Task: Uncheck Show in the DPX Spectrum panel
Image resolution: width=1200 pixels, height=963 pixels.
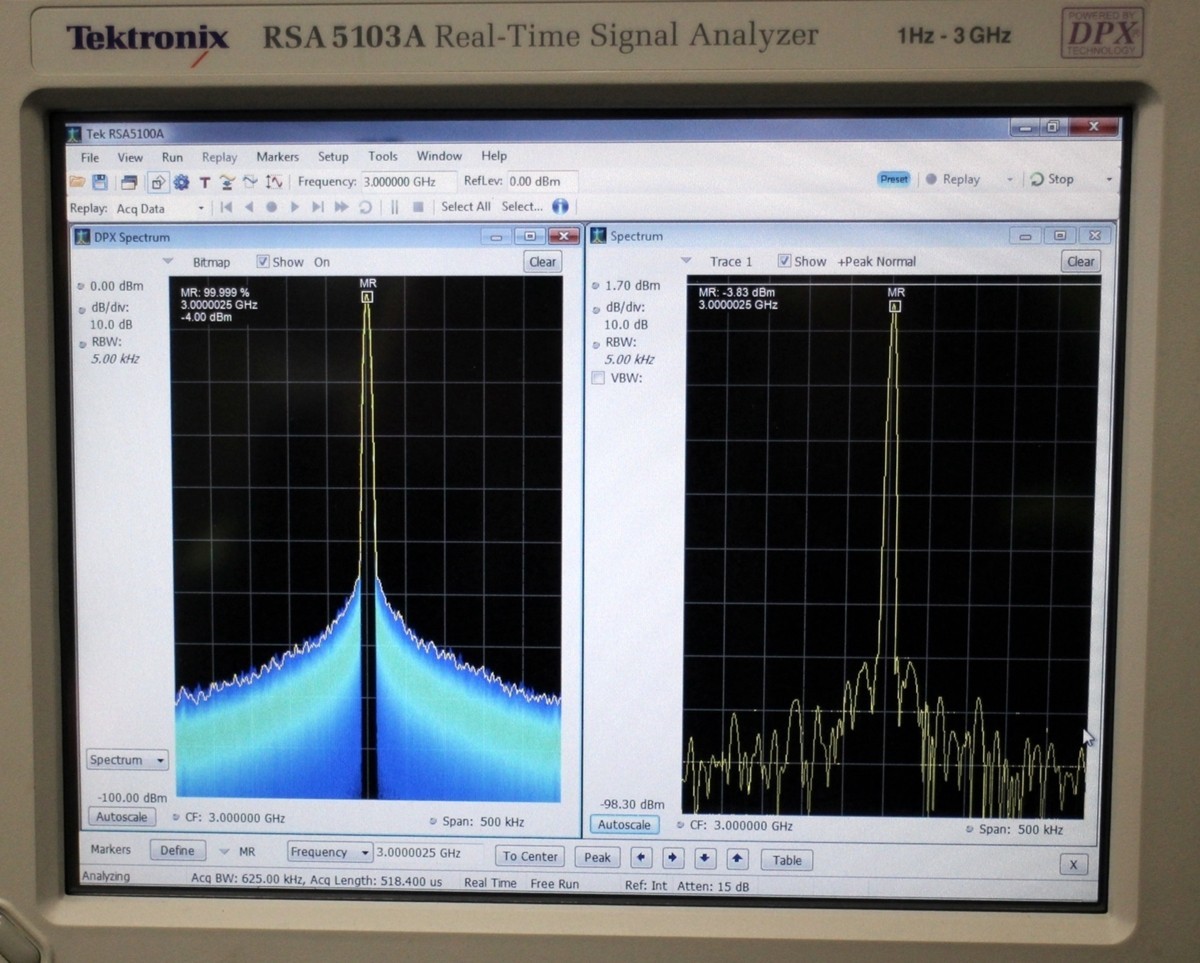Action: 263,262
